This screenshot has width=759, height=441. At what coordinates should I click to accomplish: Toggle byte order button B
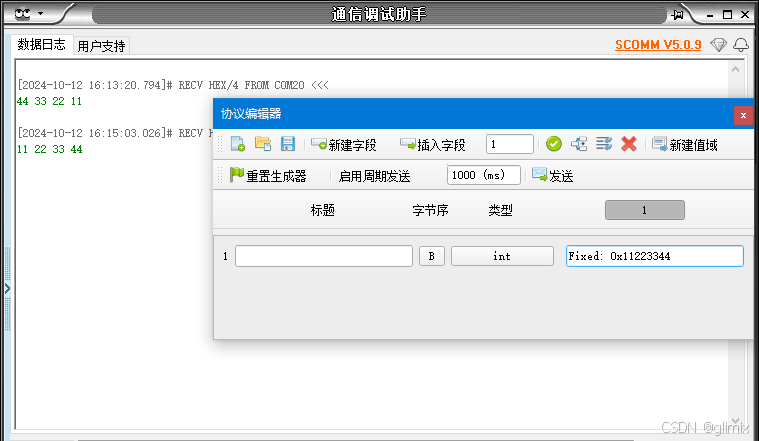click(432, 256)
